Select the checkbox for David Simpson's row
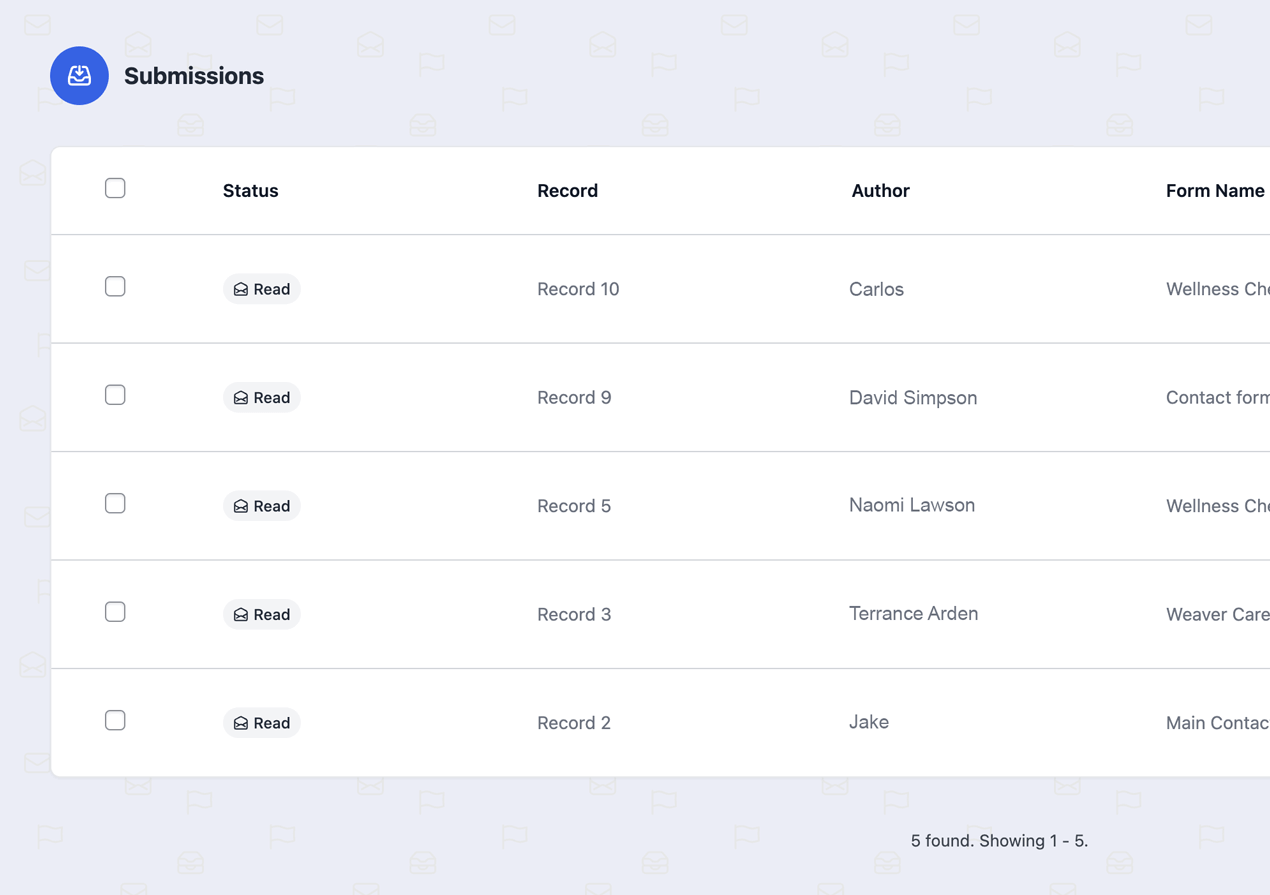Viewport: 1270px width, 895px height. [x=115, y=395]
